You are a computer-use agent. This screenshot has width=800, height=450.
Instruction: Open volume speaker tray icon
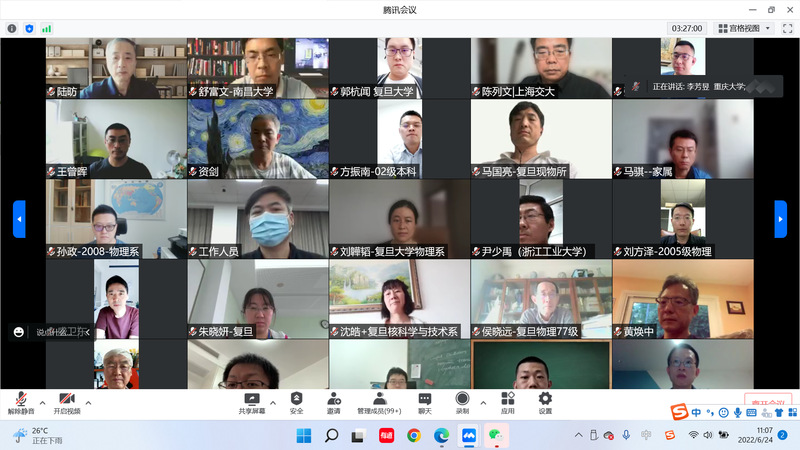coord(708,435)
